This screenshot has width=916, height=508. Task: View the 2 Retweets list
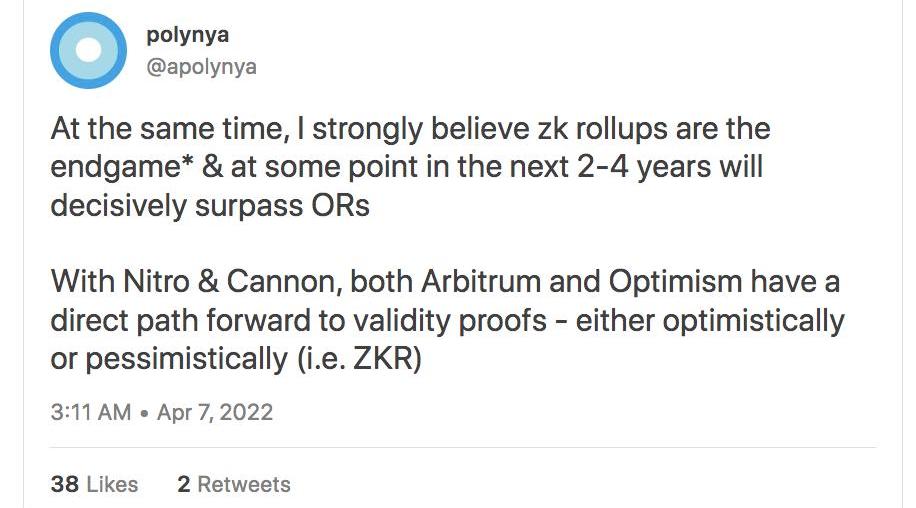234,484
